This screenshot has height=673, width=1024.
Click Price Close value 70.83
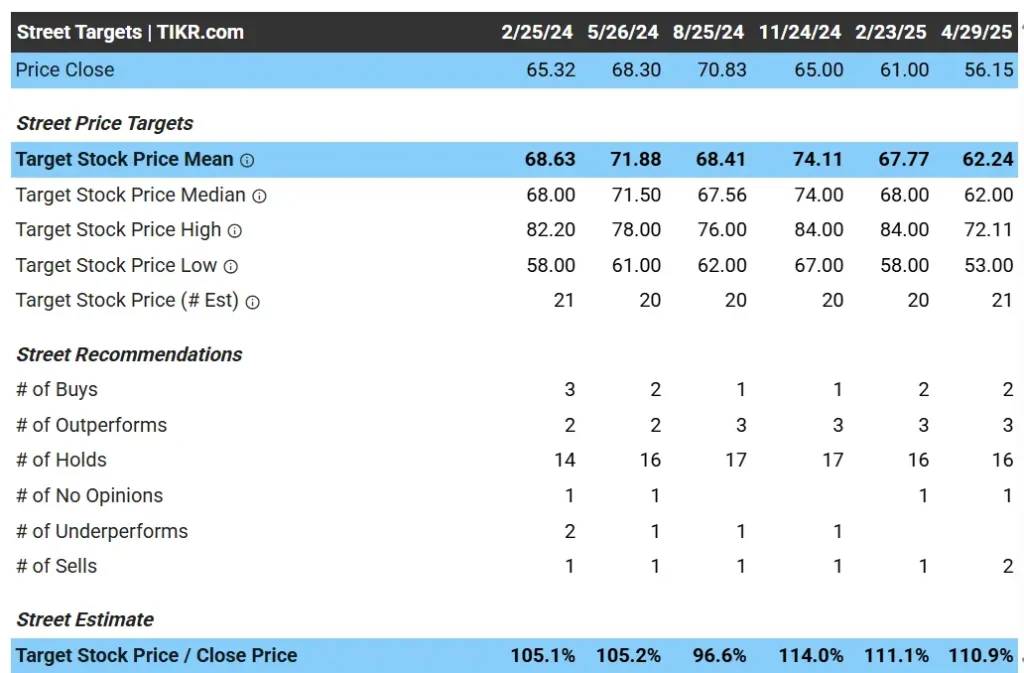coord(722,70)
